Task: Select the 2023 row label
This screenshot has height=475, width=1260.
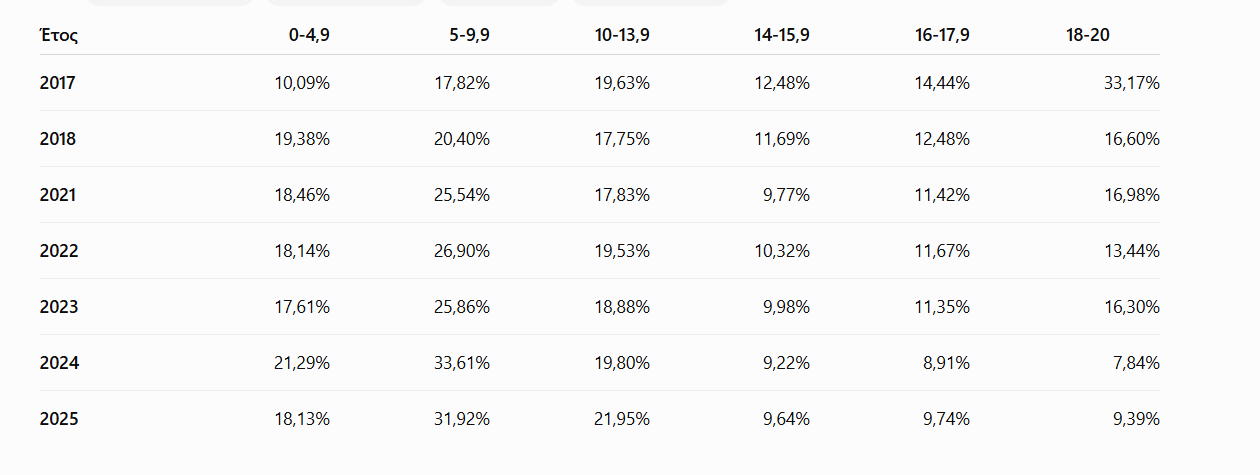Action: tap(57, 307)
